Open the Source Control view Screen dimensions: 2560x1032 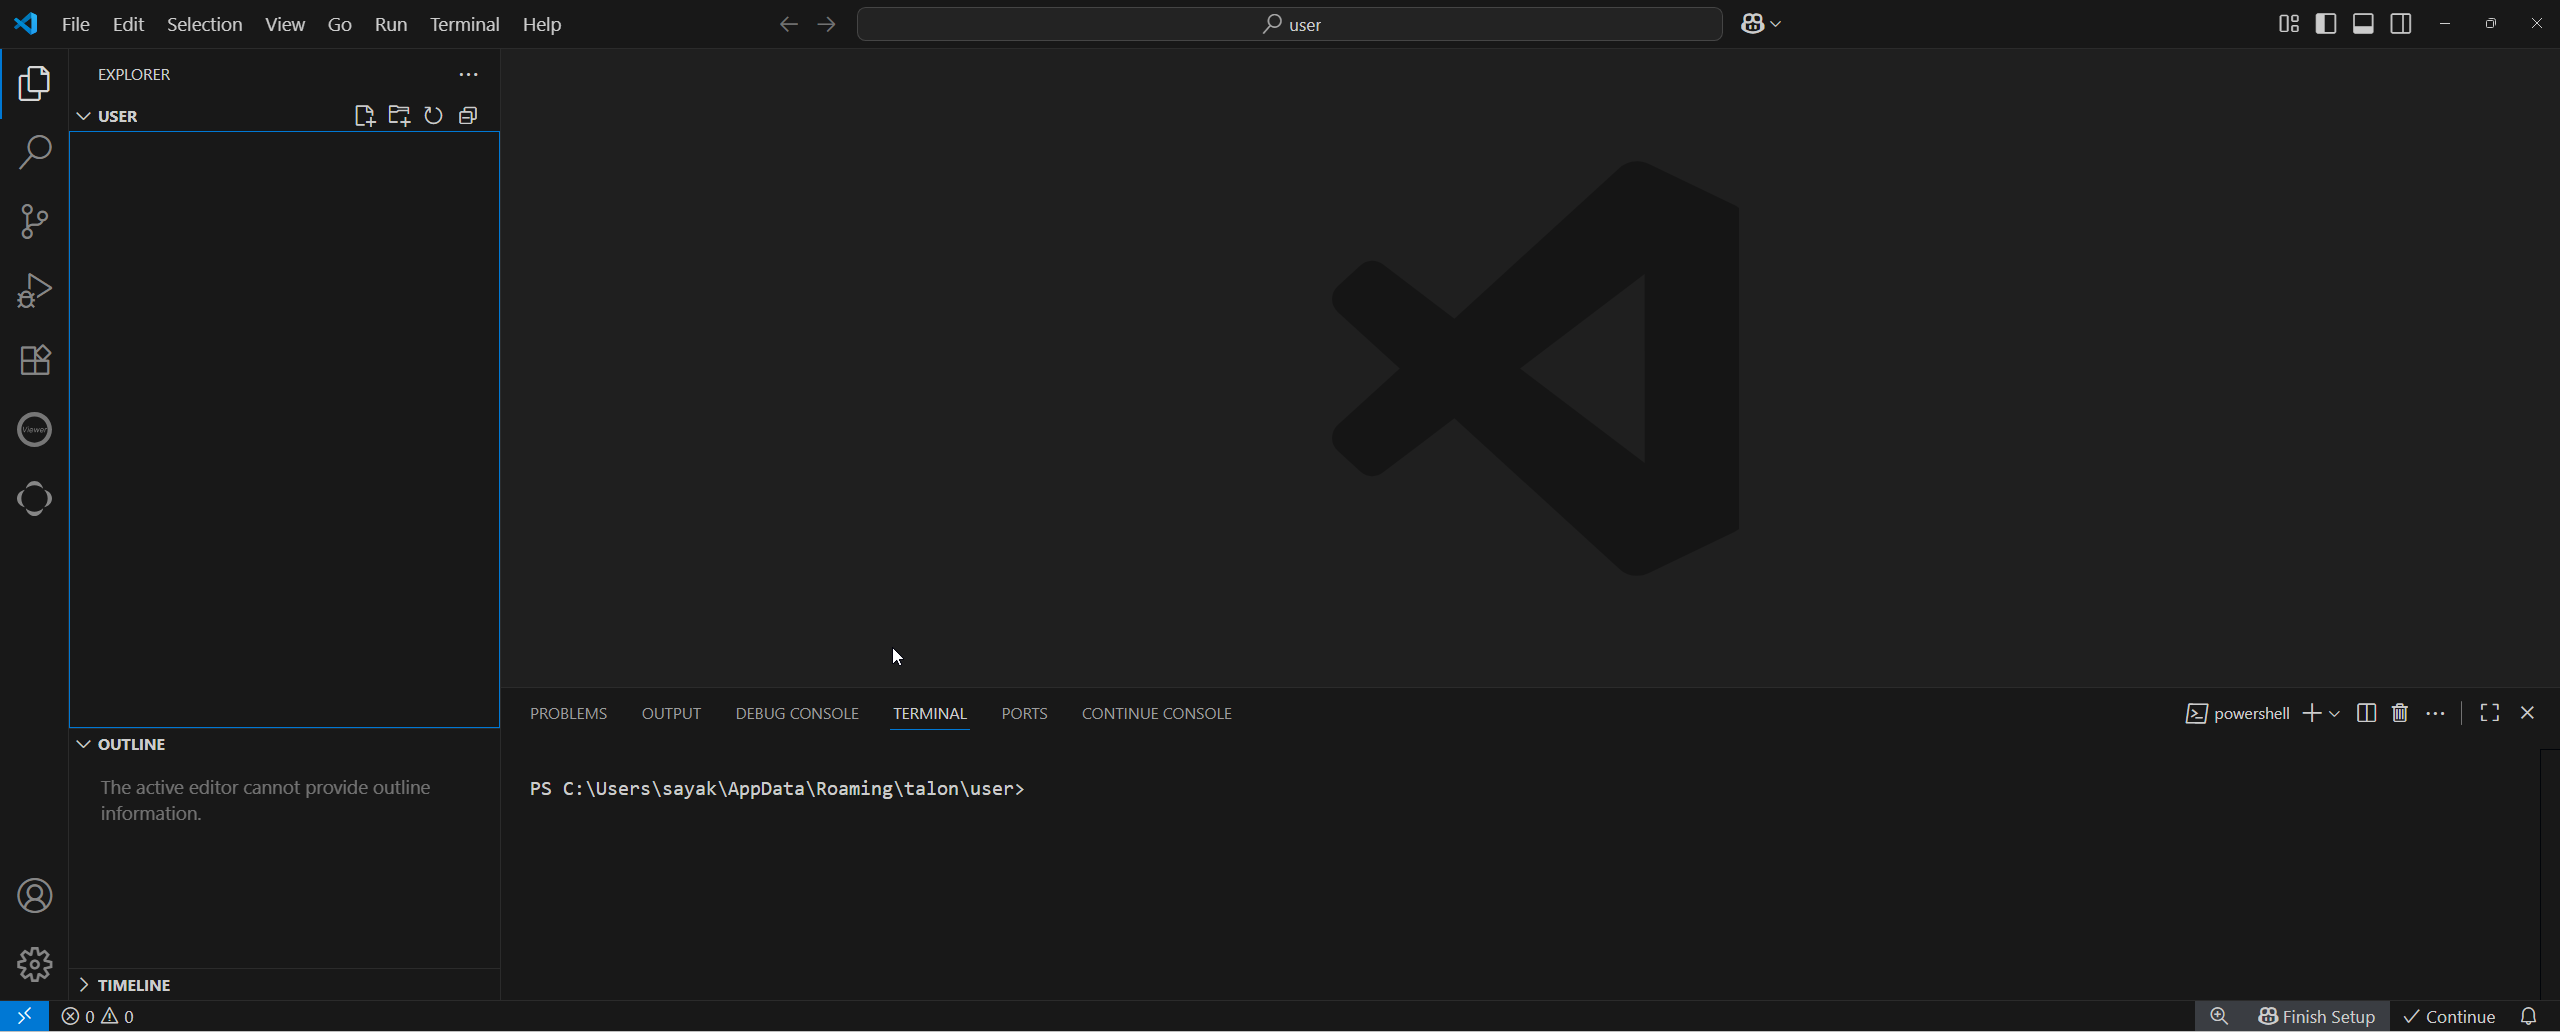tap(34, 221)
